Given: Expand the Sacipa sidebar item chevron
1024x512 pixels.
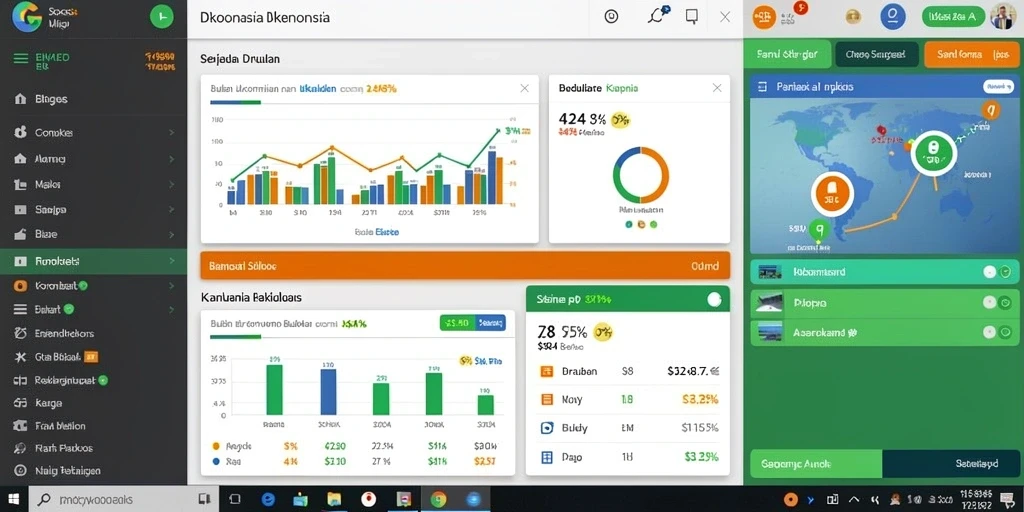Looking at the screenshot, I should pos(172,210).
